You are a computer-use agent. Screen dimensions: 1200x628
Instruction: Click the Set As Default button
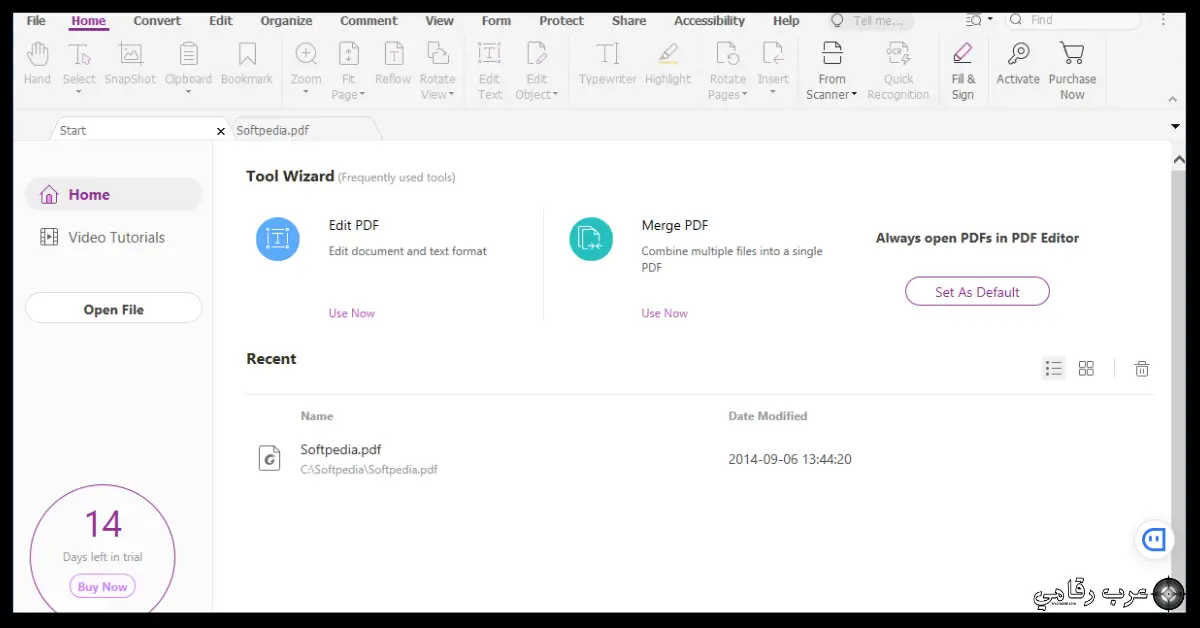tap(977, 291)
